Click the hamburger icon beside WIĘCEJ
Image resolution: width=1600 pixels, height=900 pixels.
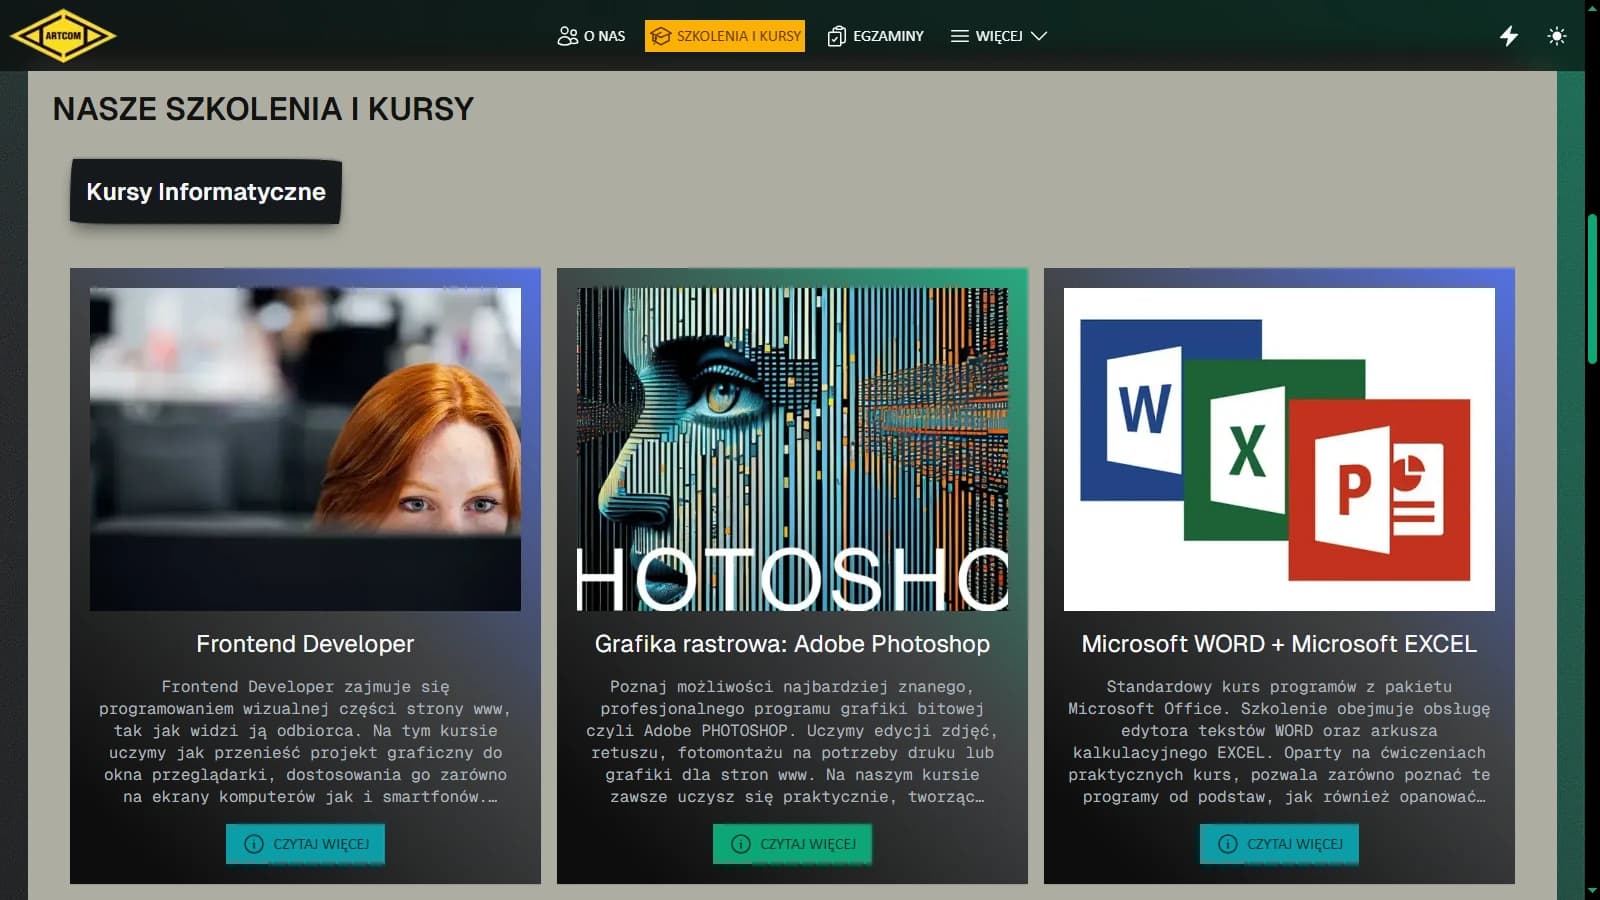[958, 35]
